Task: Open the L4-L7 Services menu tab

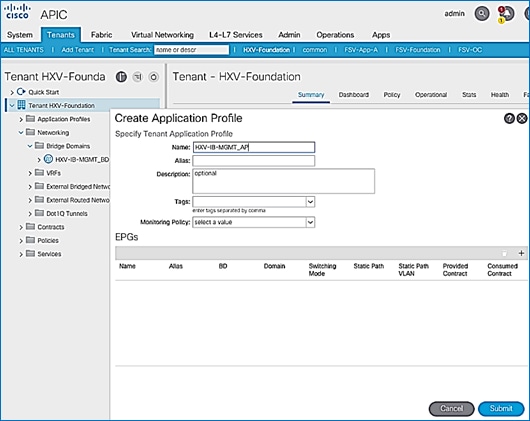Action: tap(236, 35)
